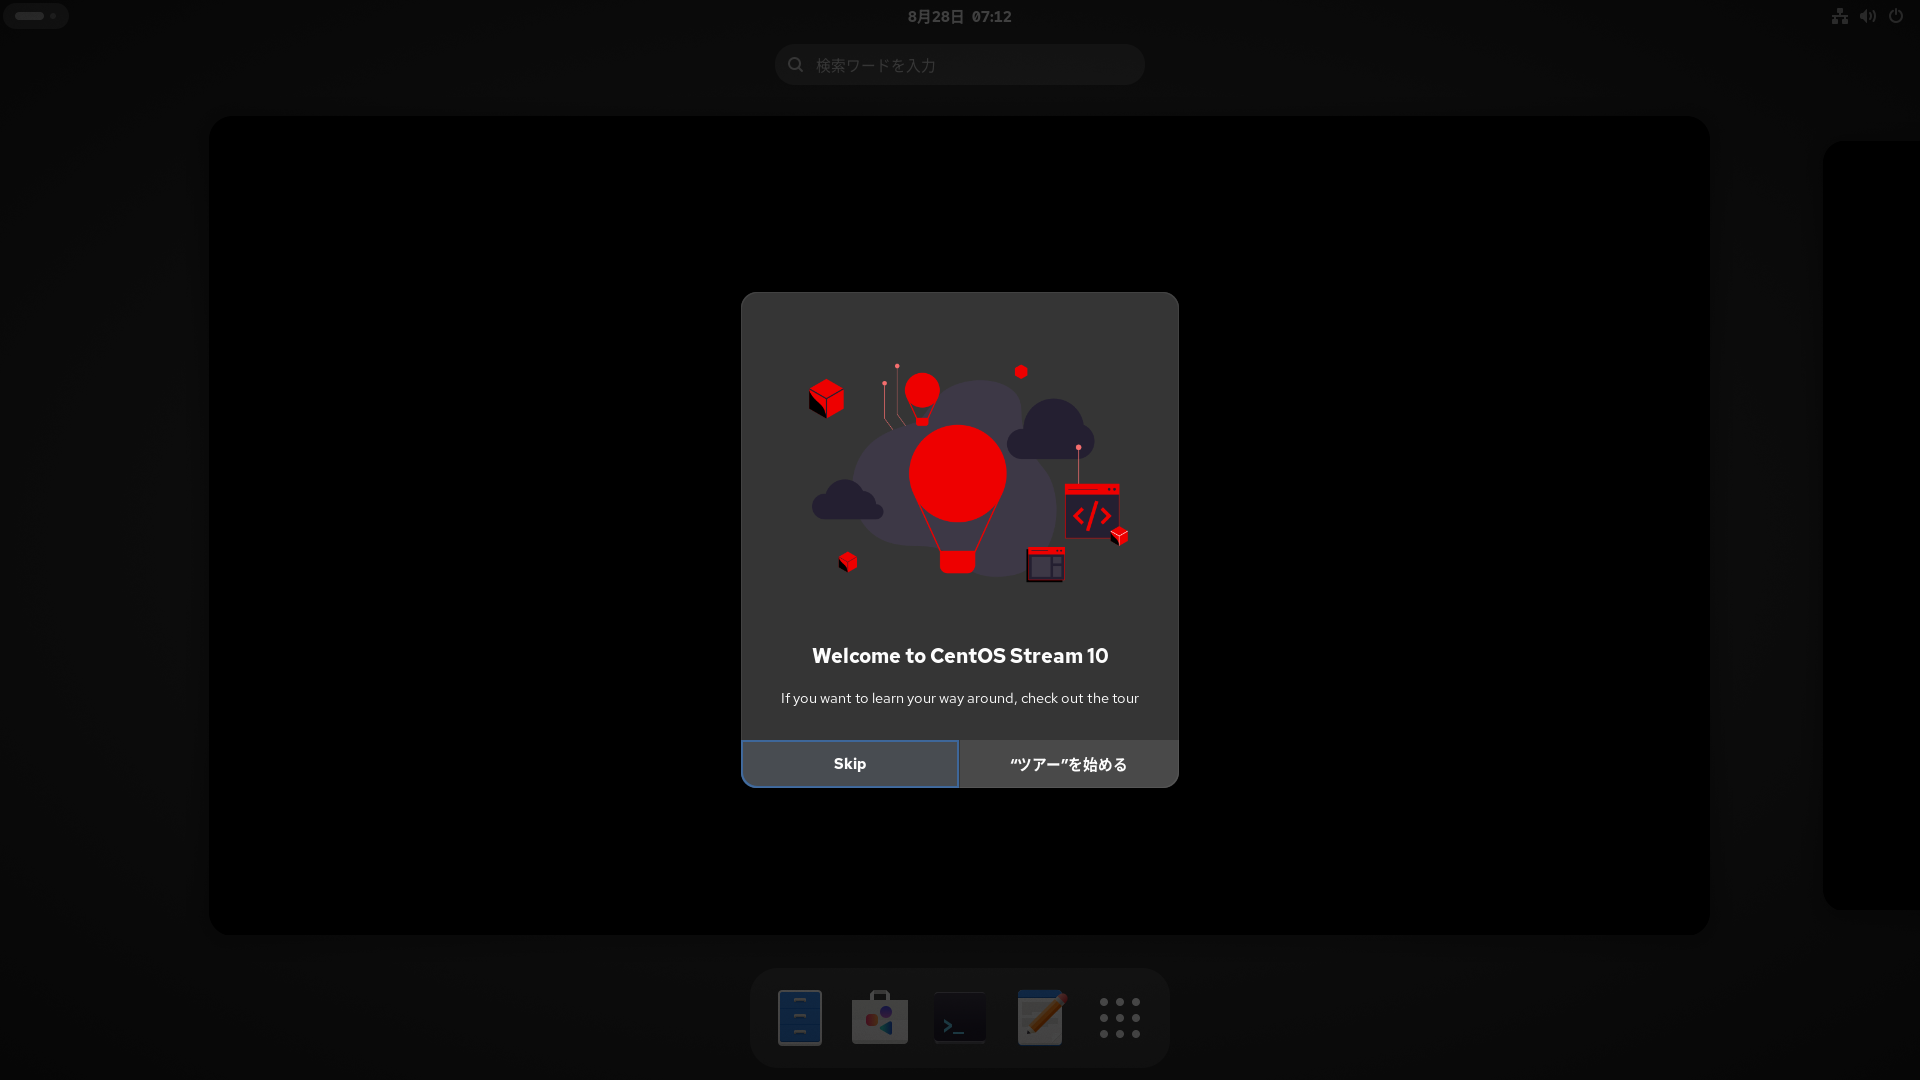Show all applications grid
Image resolution: width=1920 pixels, height=1080 pixels.
1119,1017
